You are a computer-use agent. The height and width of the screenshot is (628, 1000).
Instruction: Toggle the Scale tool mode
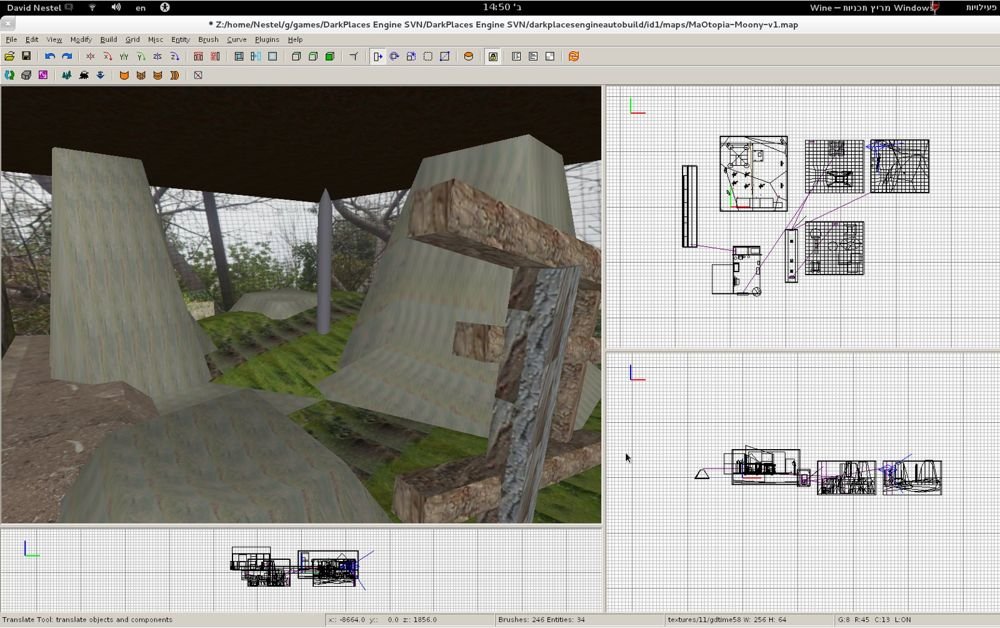pyautogui.click(x=411, y=56)
